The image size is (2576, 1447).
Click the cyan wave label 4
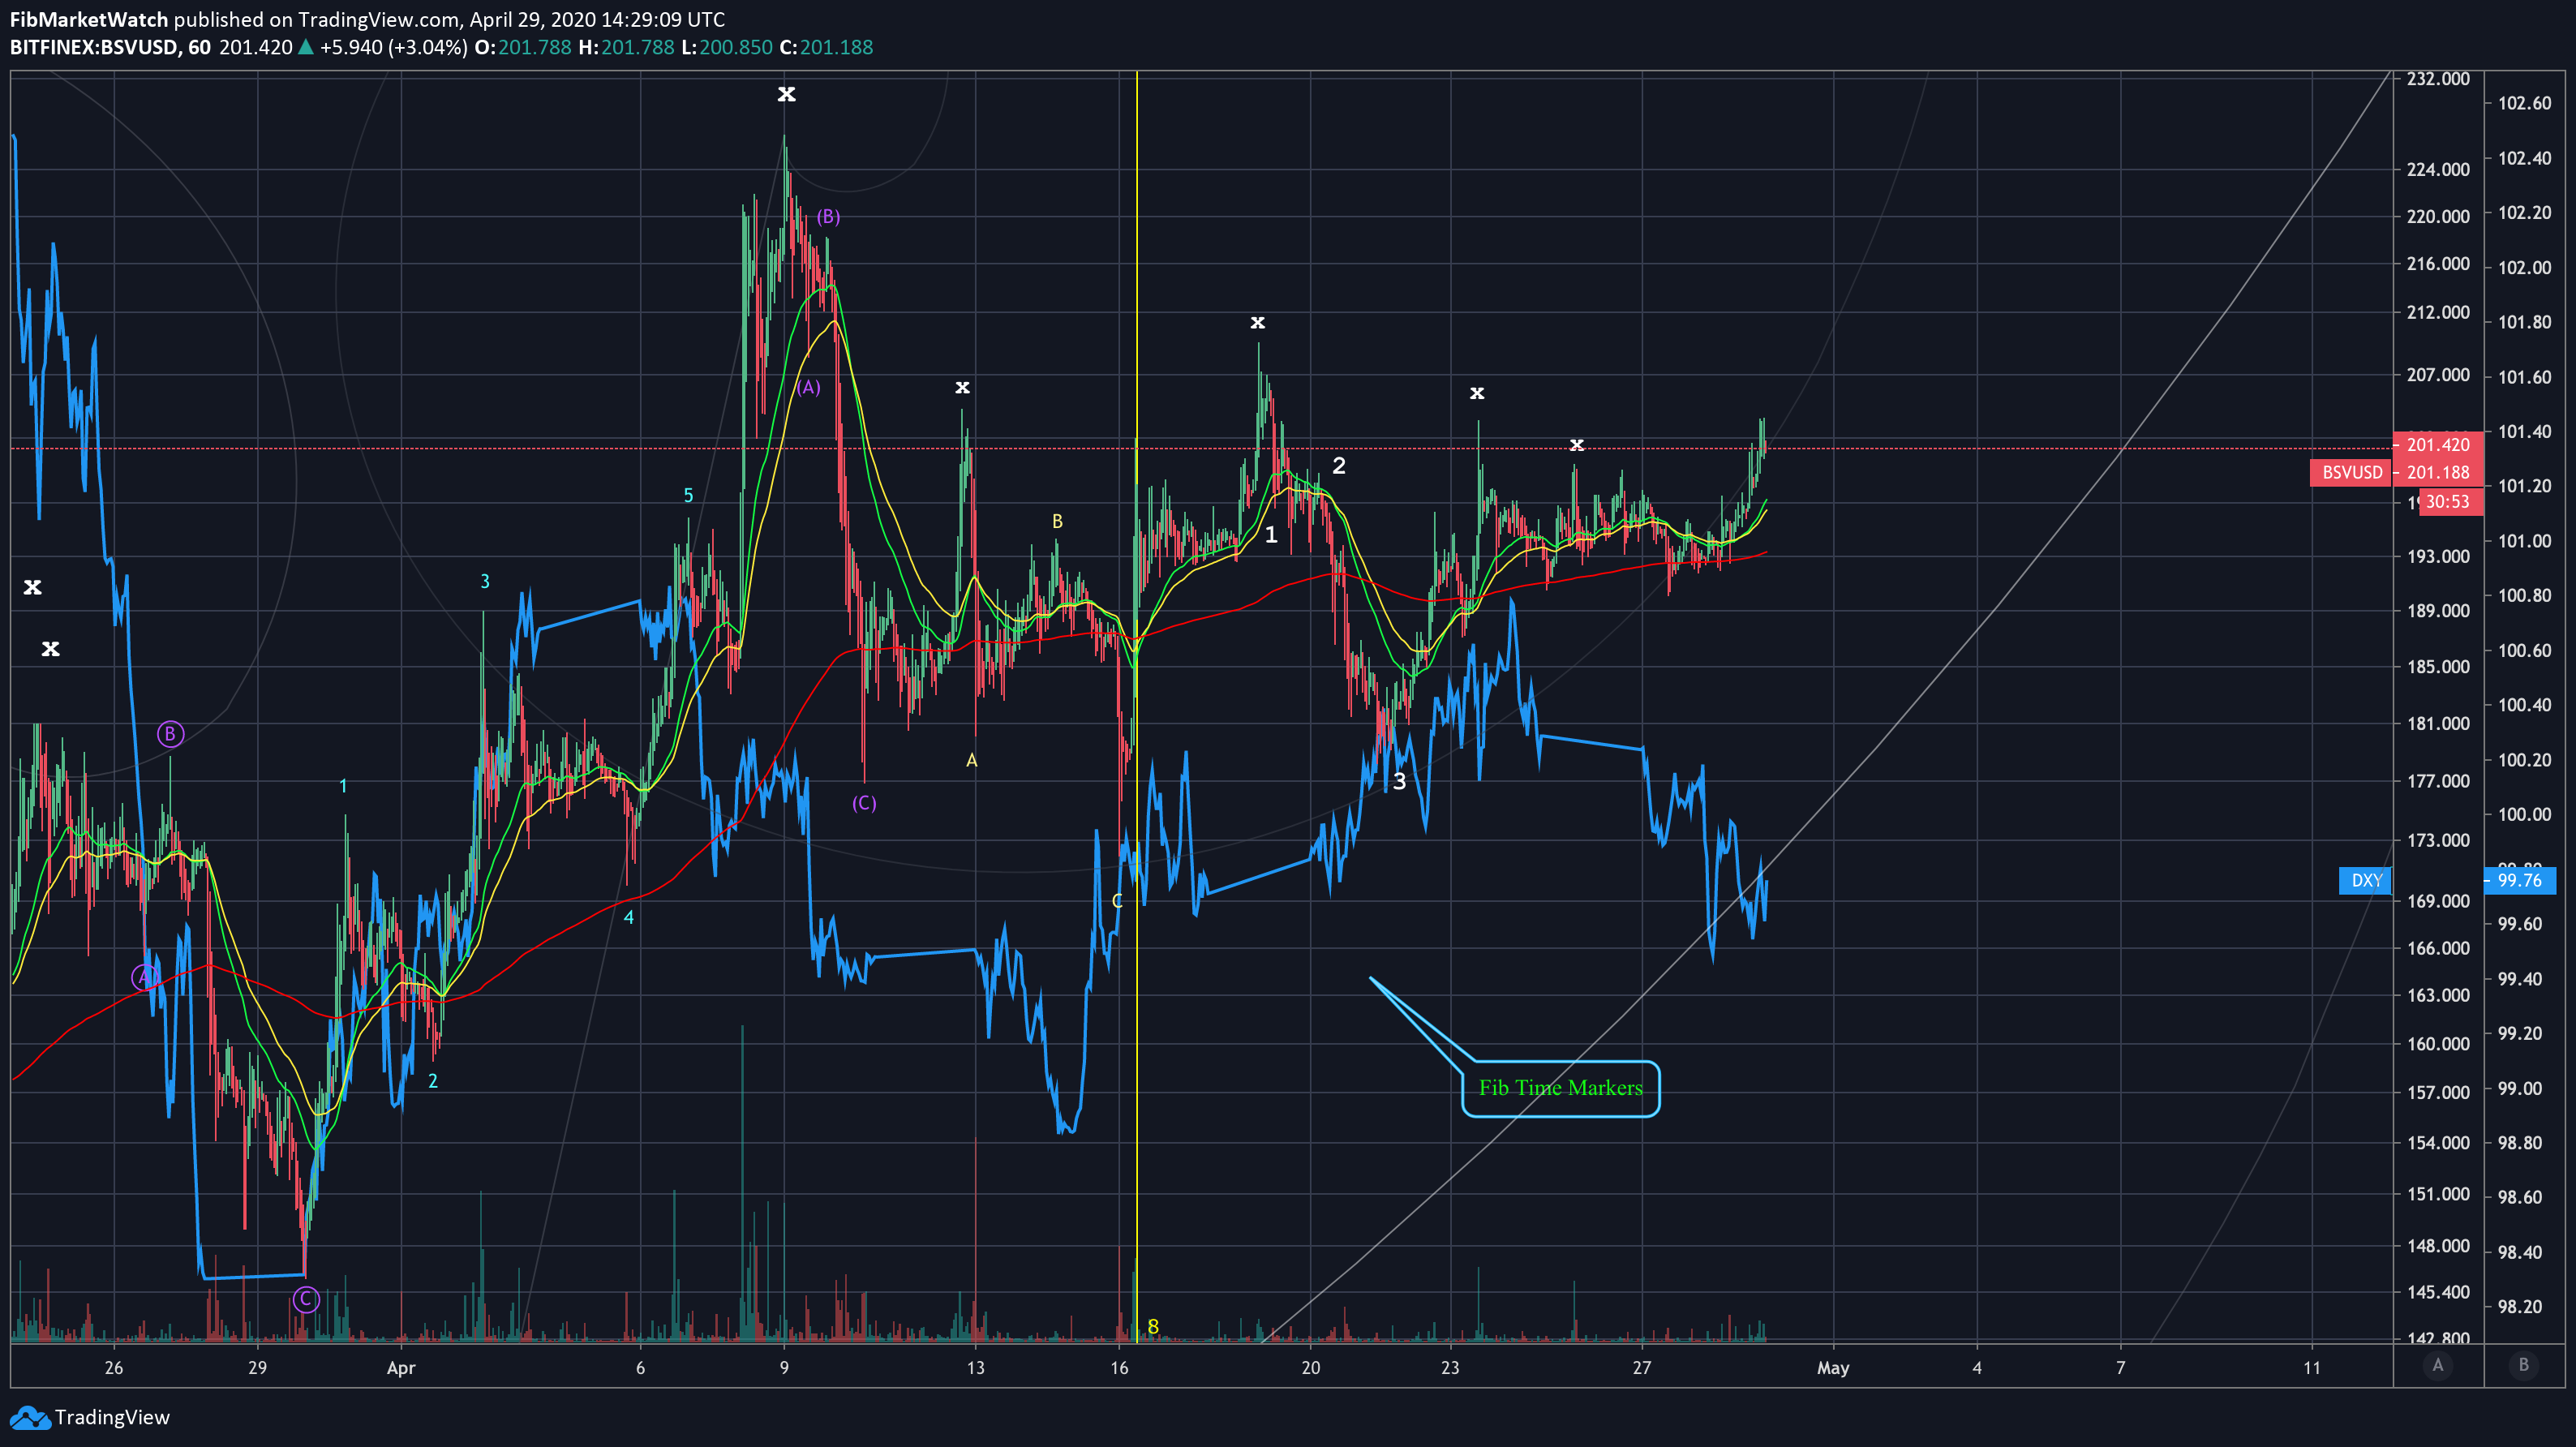pyautogui.click(x=629, y=917)
